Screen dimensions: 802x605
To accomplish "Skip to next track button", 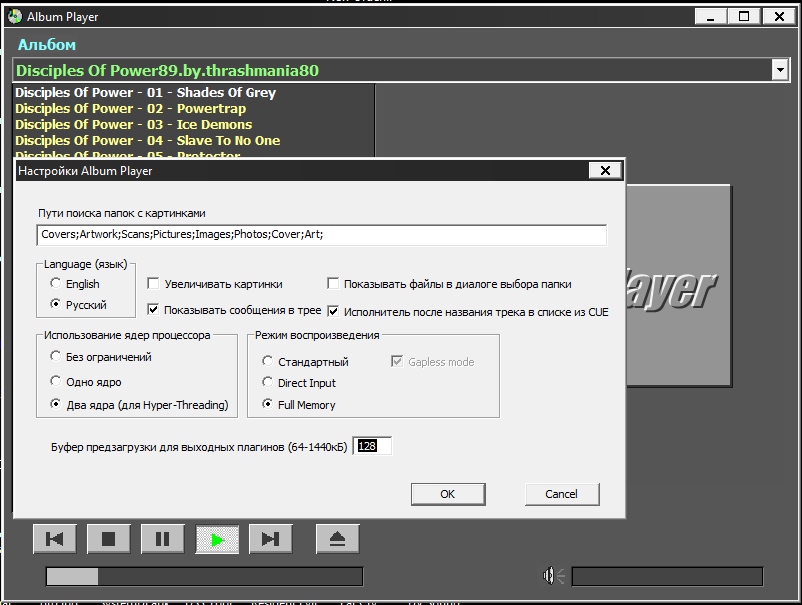I will pos(271,539).
